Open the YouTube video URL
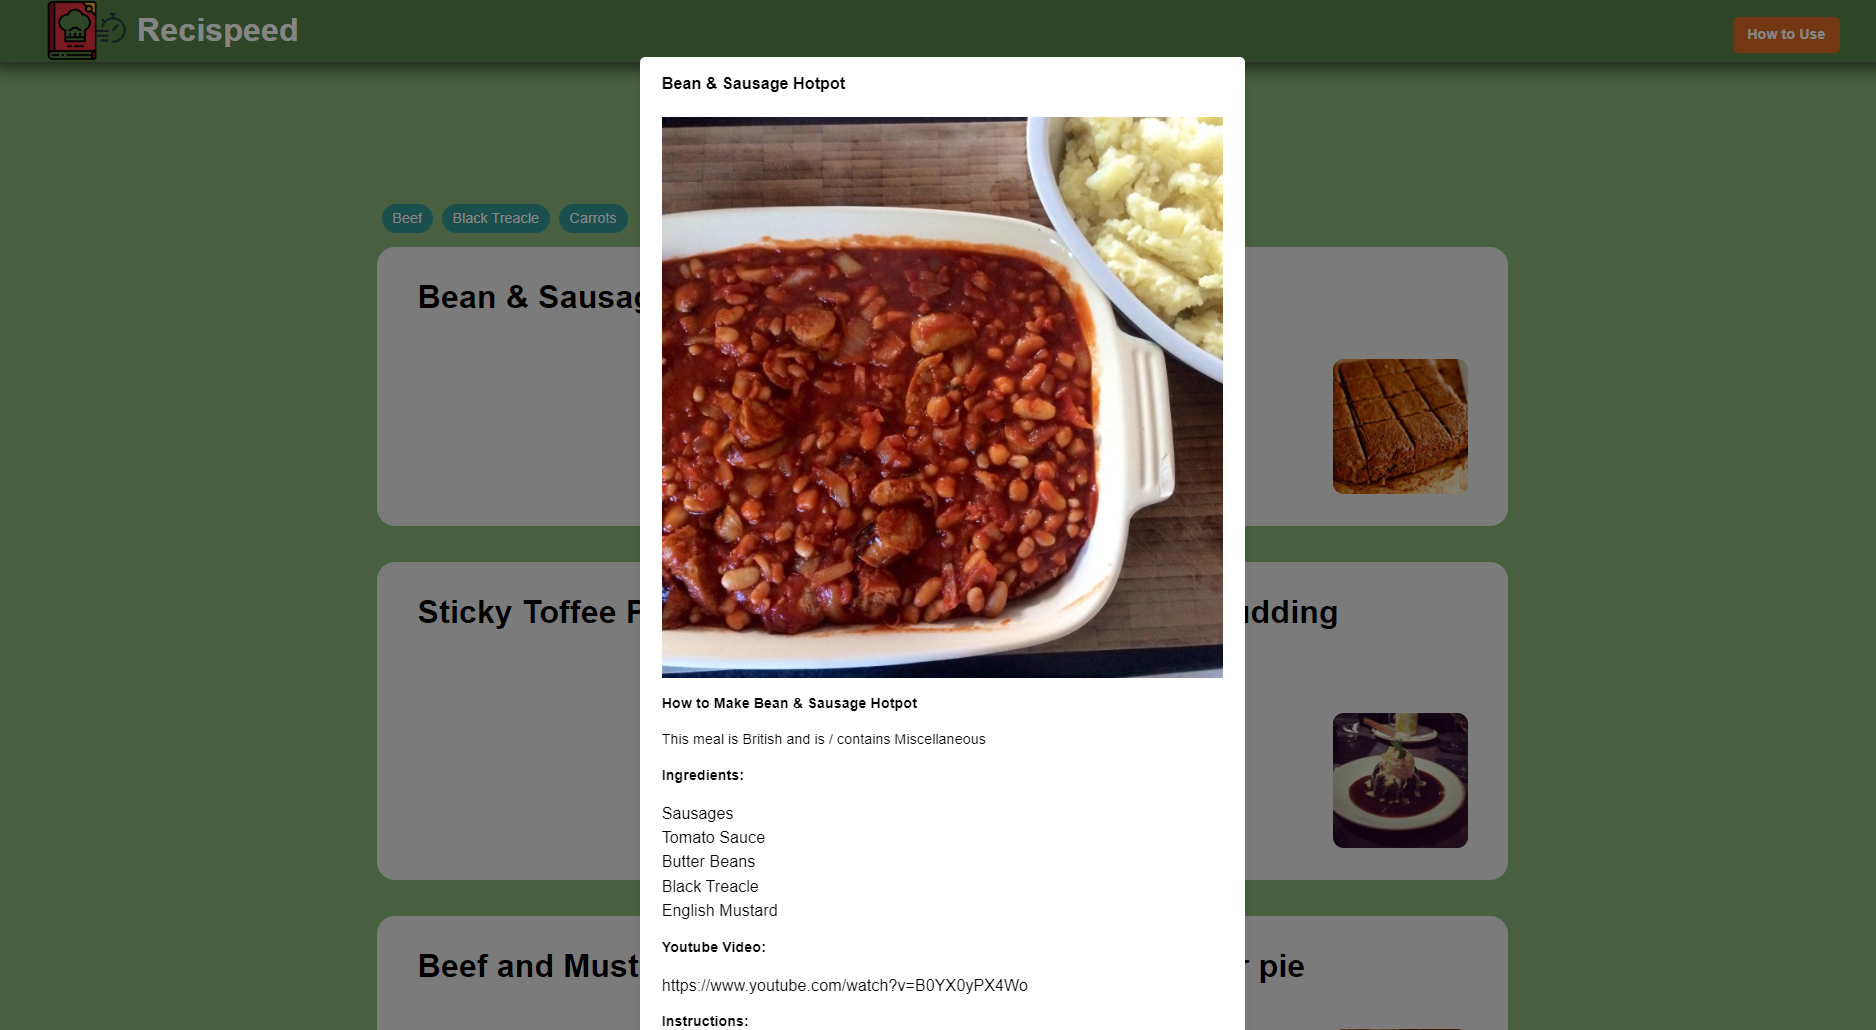Viewport: 1876px width, 1030px height. (845, 985)
